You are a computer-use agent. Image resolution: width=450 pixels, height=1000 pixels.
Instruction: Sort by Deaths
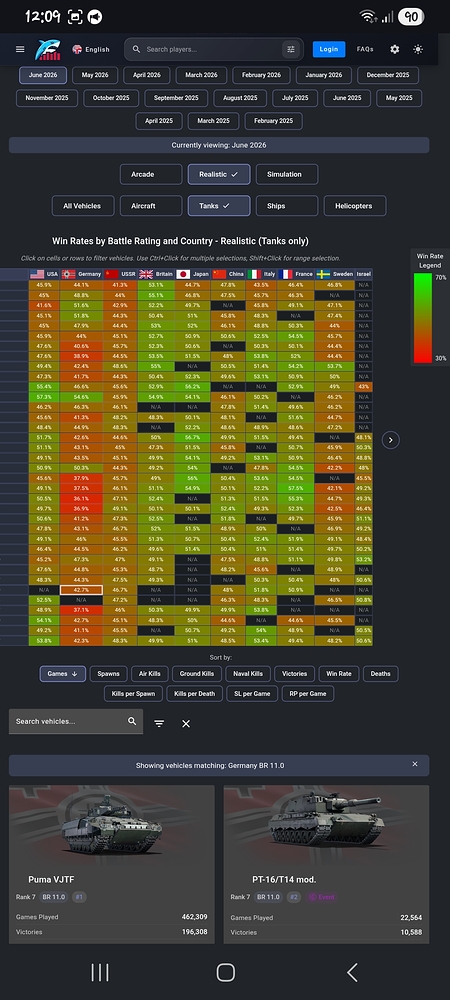coord(381,673)
